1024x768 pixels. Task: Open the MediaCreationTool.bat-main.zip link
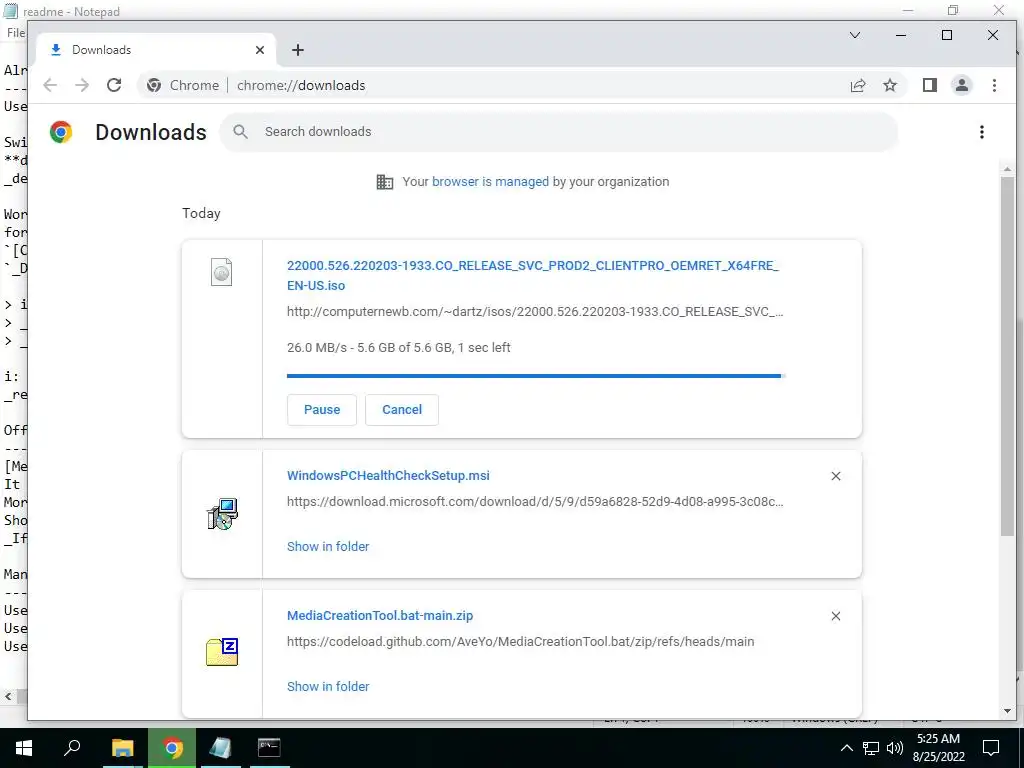click(379, 615)
